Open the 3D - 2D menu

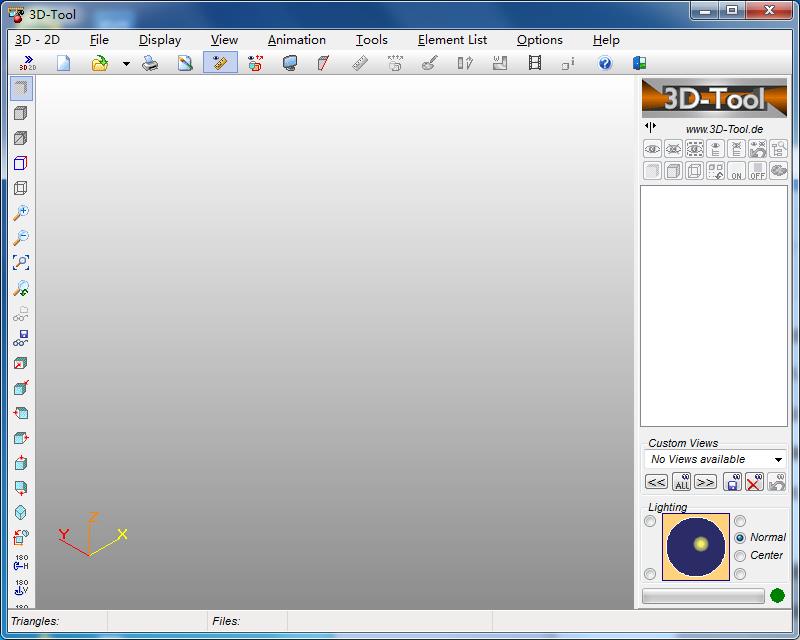pos(37,40)
